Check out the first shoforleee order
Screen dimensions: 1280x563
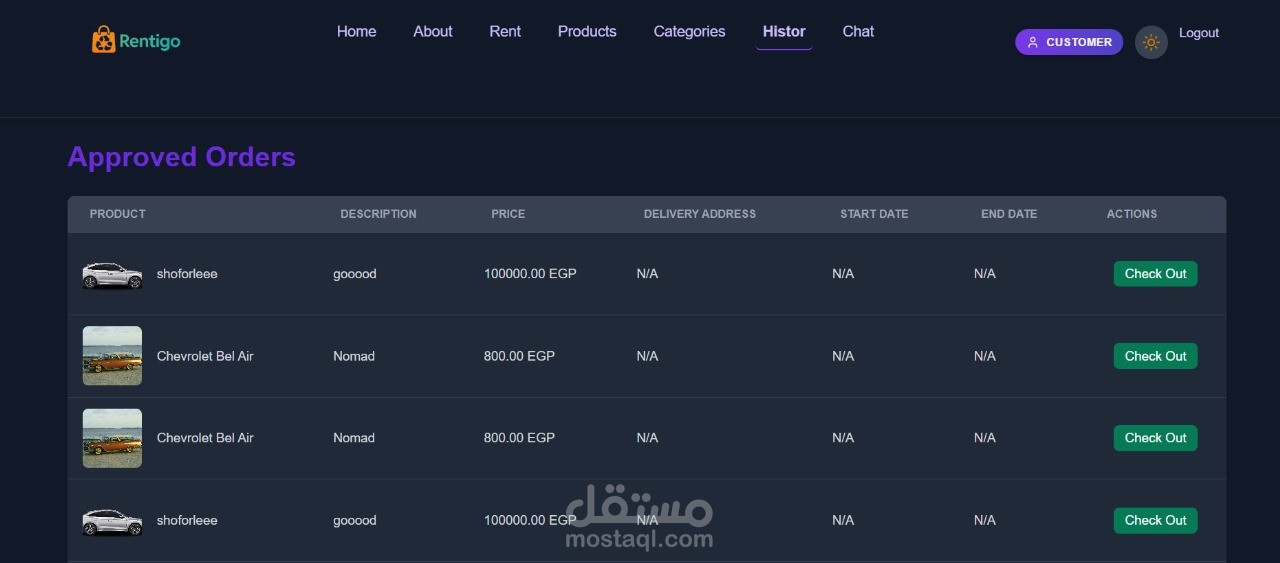(1155, 274)
